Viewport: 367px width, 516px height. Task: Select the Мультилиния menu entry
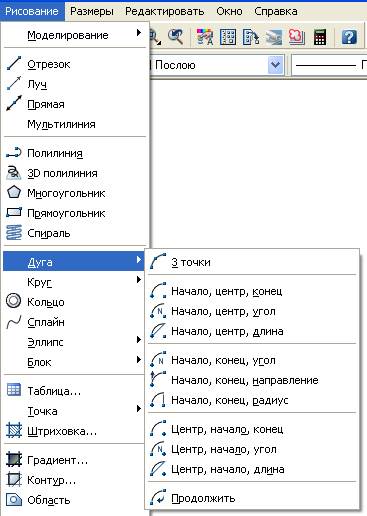75,124
